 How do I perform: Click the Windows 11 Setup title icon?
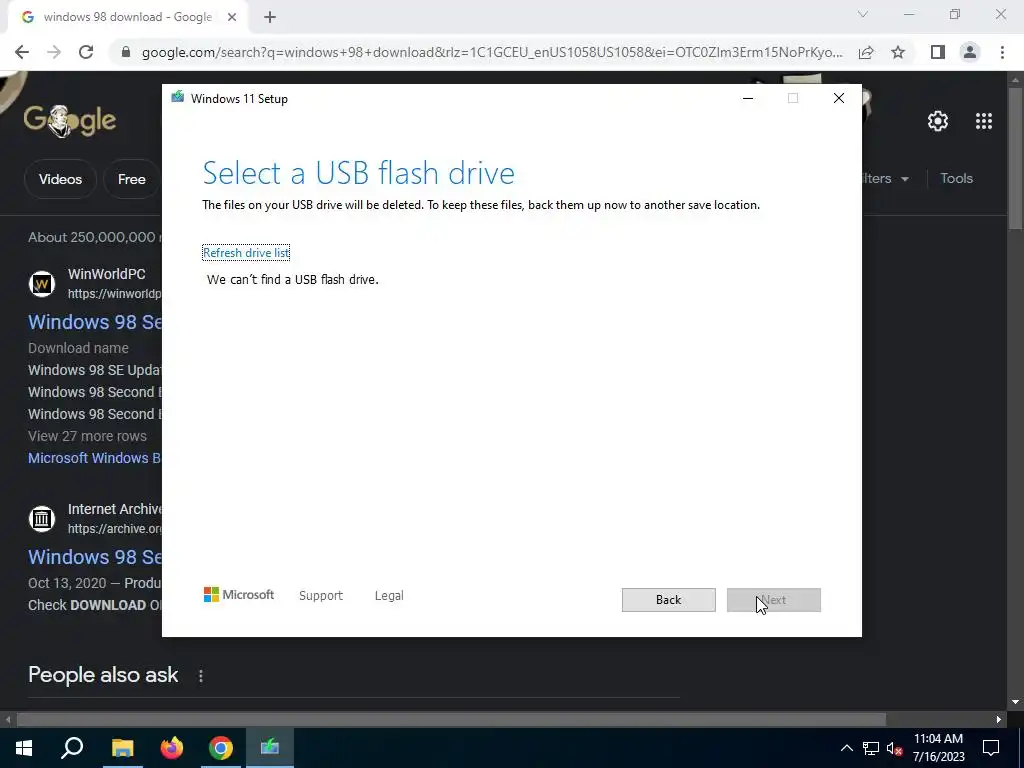pyautogui.click(x=178, y=98)
